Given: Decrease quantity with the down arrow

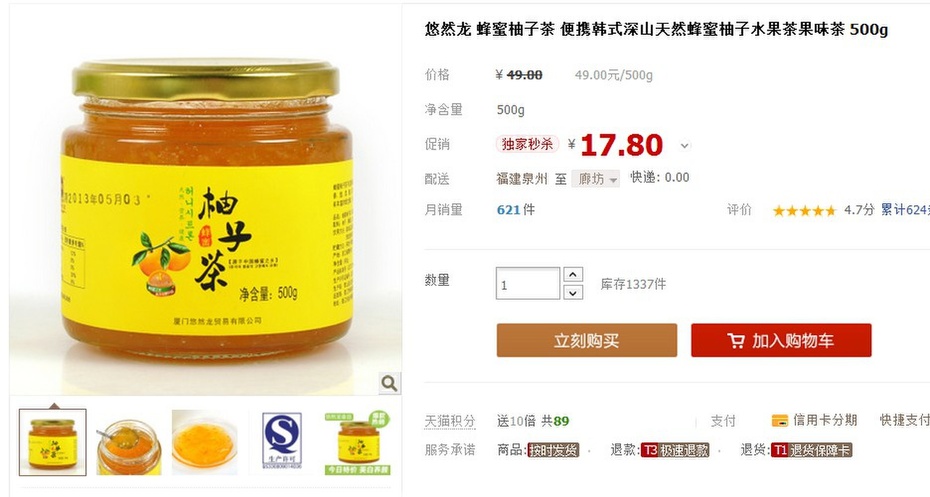Looking at the screenshot, I should pos(572,292).
